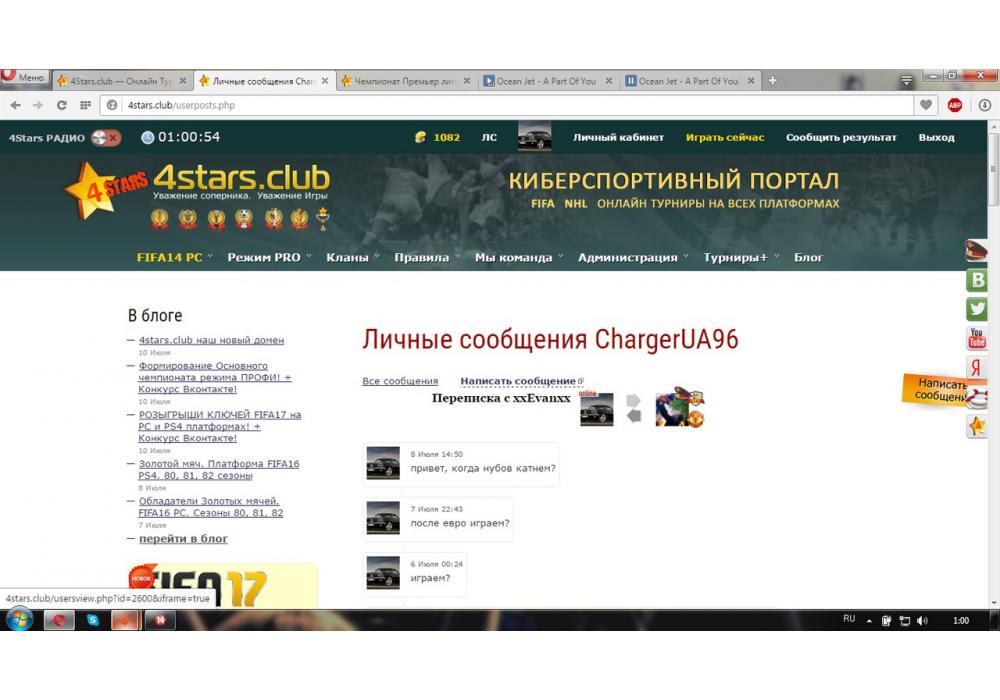Open the Все сообщения link
The width and height of the screenshot is (1000, 700).
coord(400,381)
